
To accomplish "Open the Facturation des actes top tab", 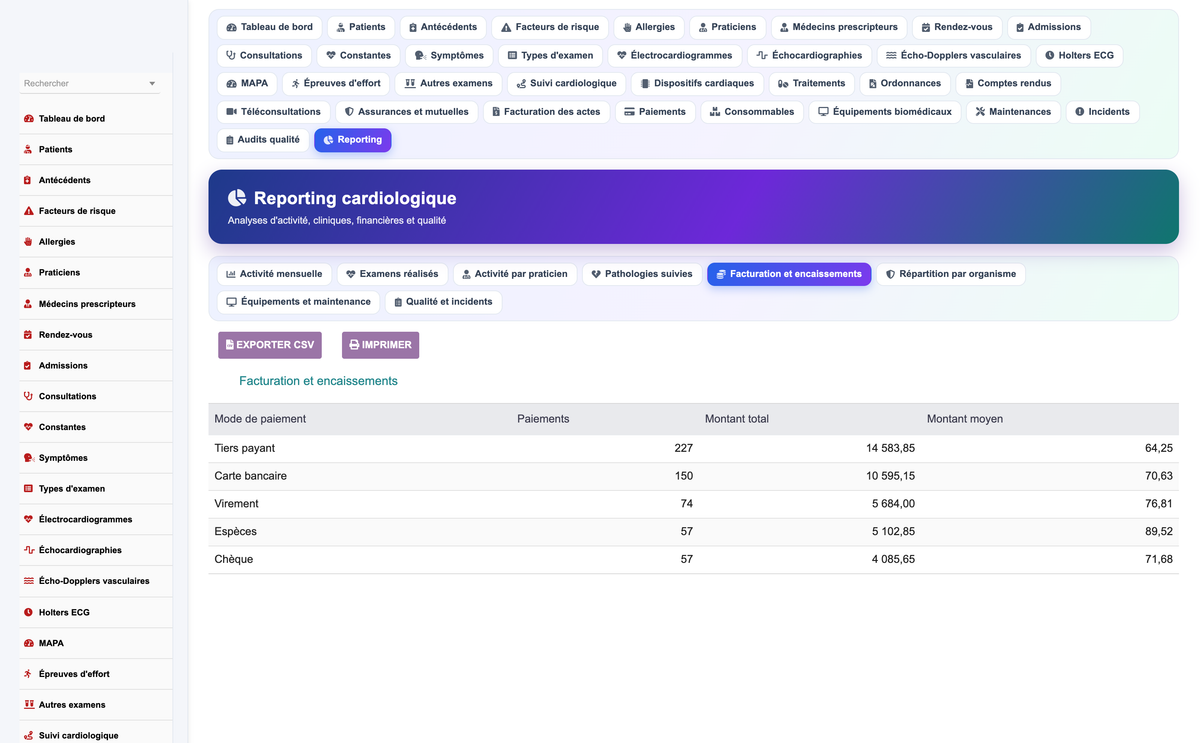I will [x=546, y=111].
